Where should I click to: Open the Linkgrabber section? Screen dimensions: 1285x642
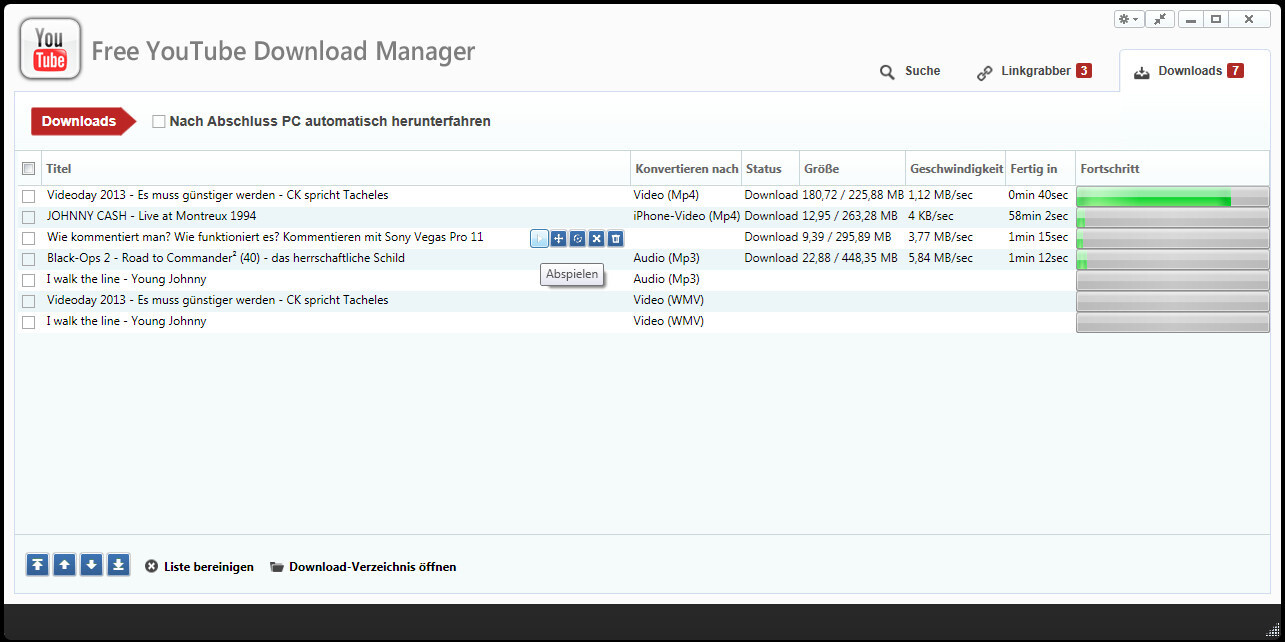(x=1033, y=71)
